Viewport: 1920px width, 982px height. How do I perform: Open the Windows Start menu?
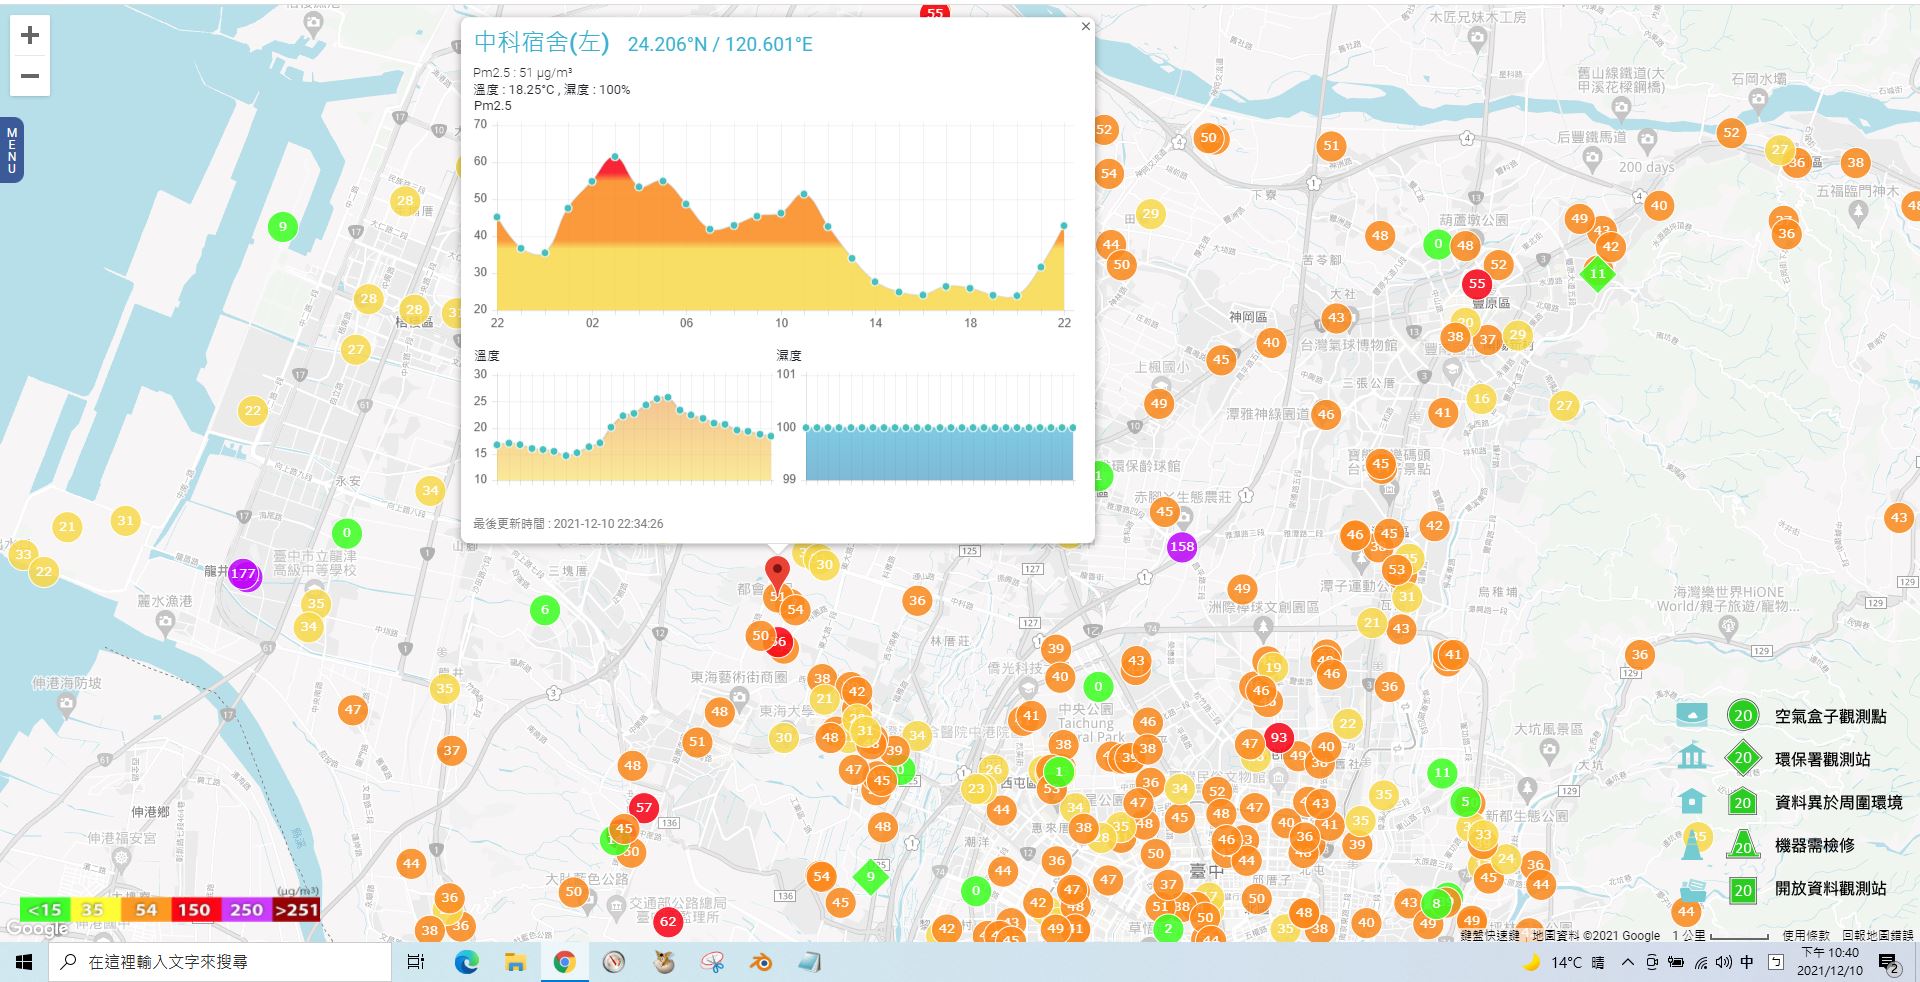tap(24, 962)
